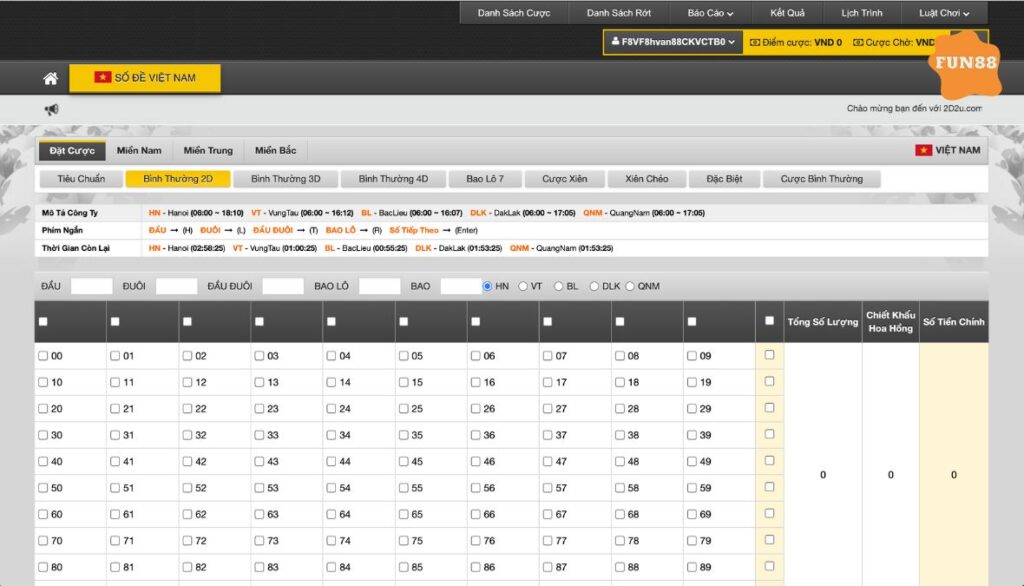The height and width of the screenshot is (586, 1024).
Task: Click the Số Tiền Chính column header
Action: pos(953,321)
